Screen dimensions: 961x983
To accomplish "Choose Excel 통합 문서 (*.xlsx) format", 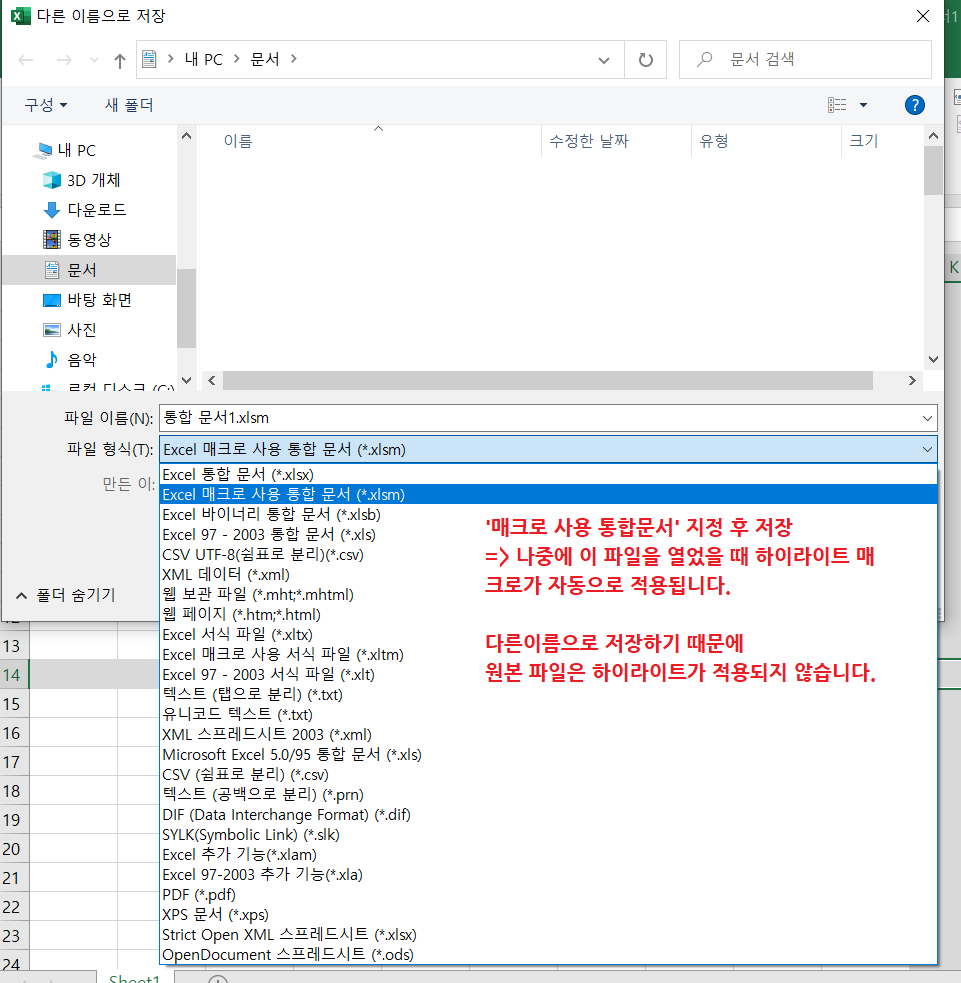I will pyautogui.click(x=549, y=475).
